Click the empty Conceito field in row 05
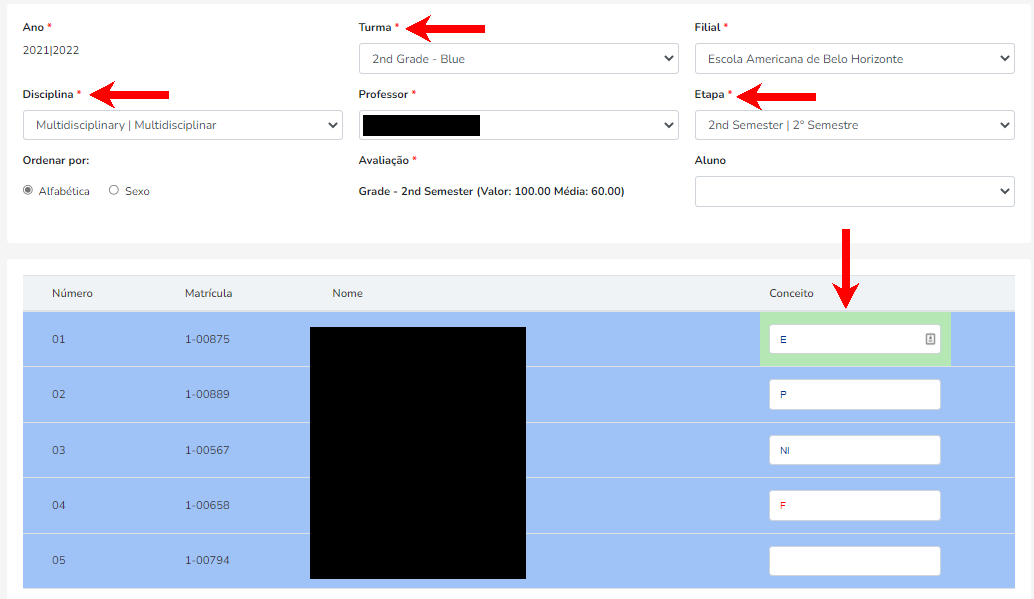The image size is (1034, 599). (x=855, y=561)
